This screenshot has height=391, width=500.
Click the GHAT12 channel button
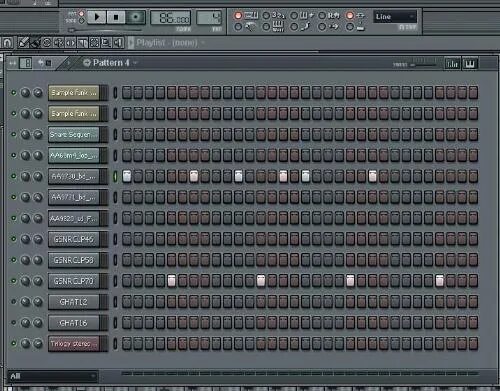(74, 302)
